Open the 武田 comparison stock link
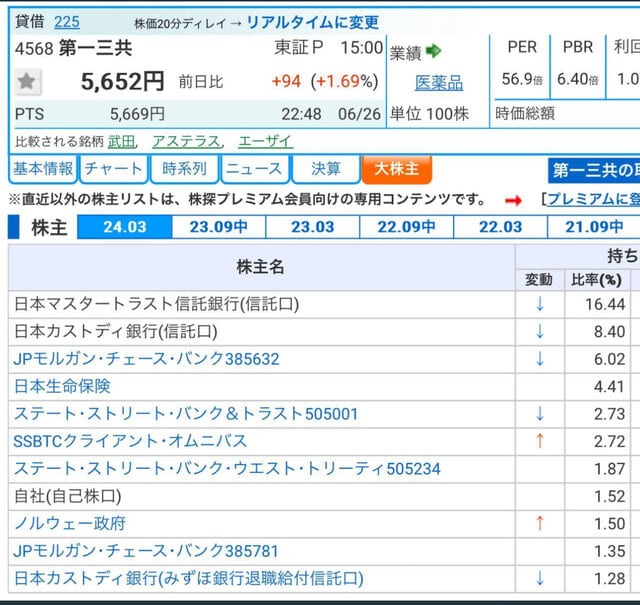The height and width of the screenshot is (605, 640). coord(121,141)
